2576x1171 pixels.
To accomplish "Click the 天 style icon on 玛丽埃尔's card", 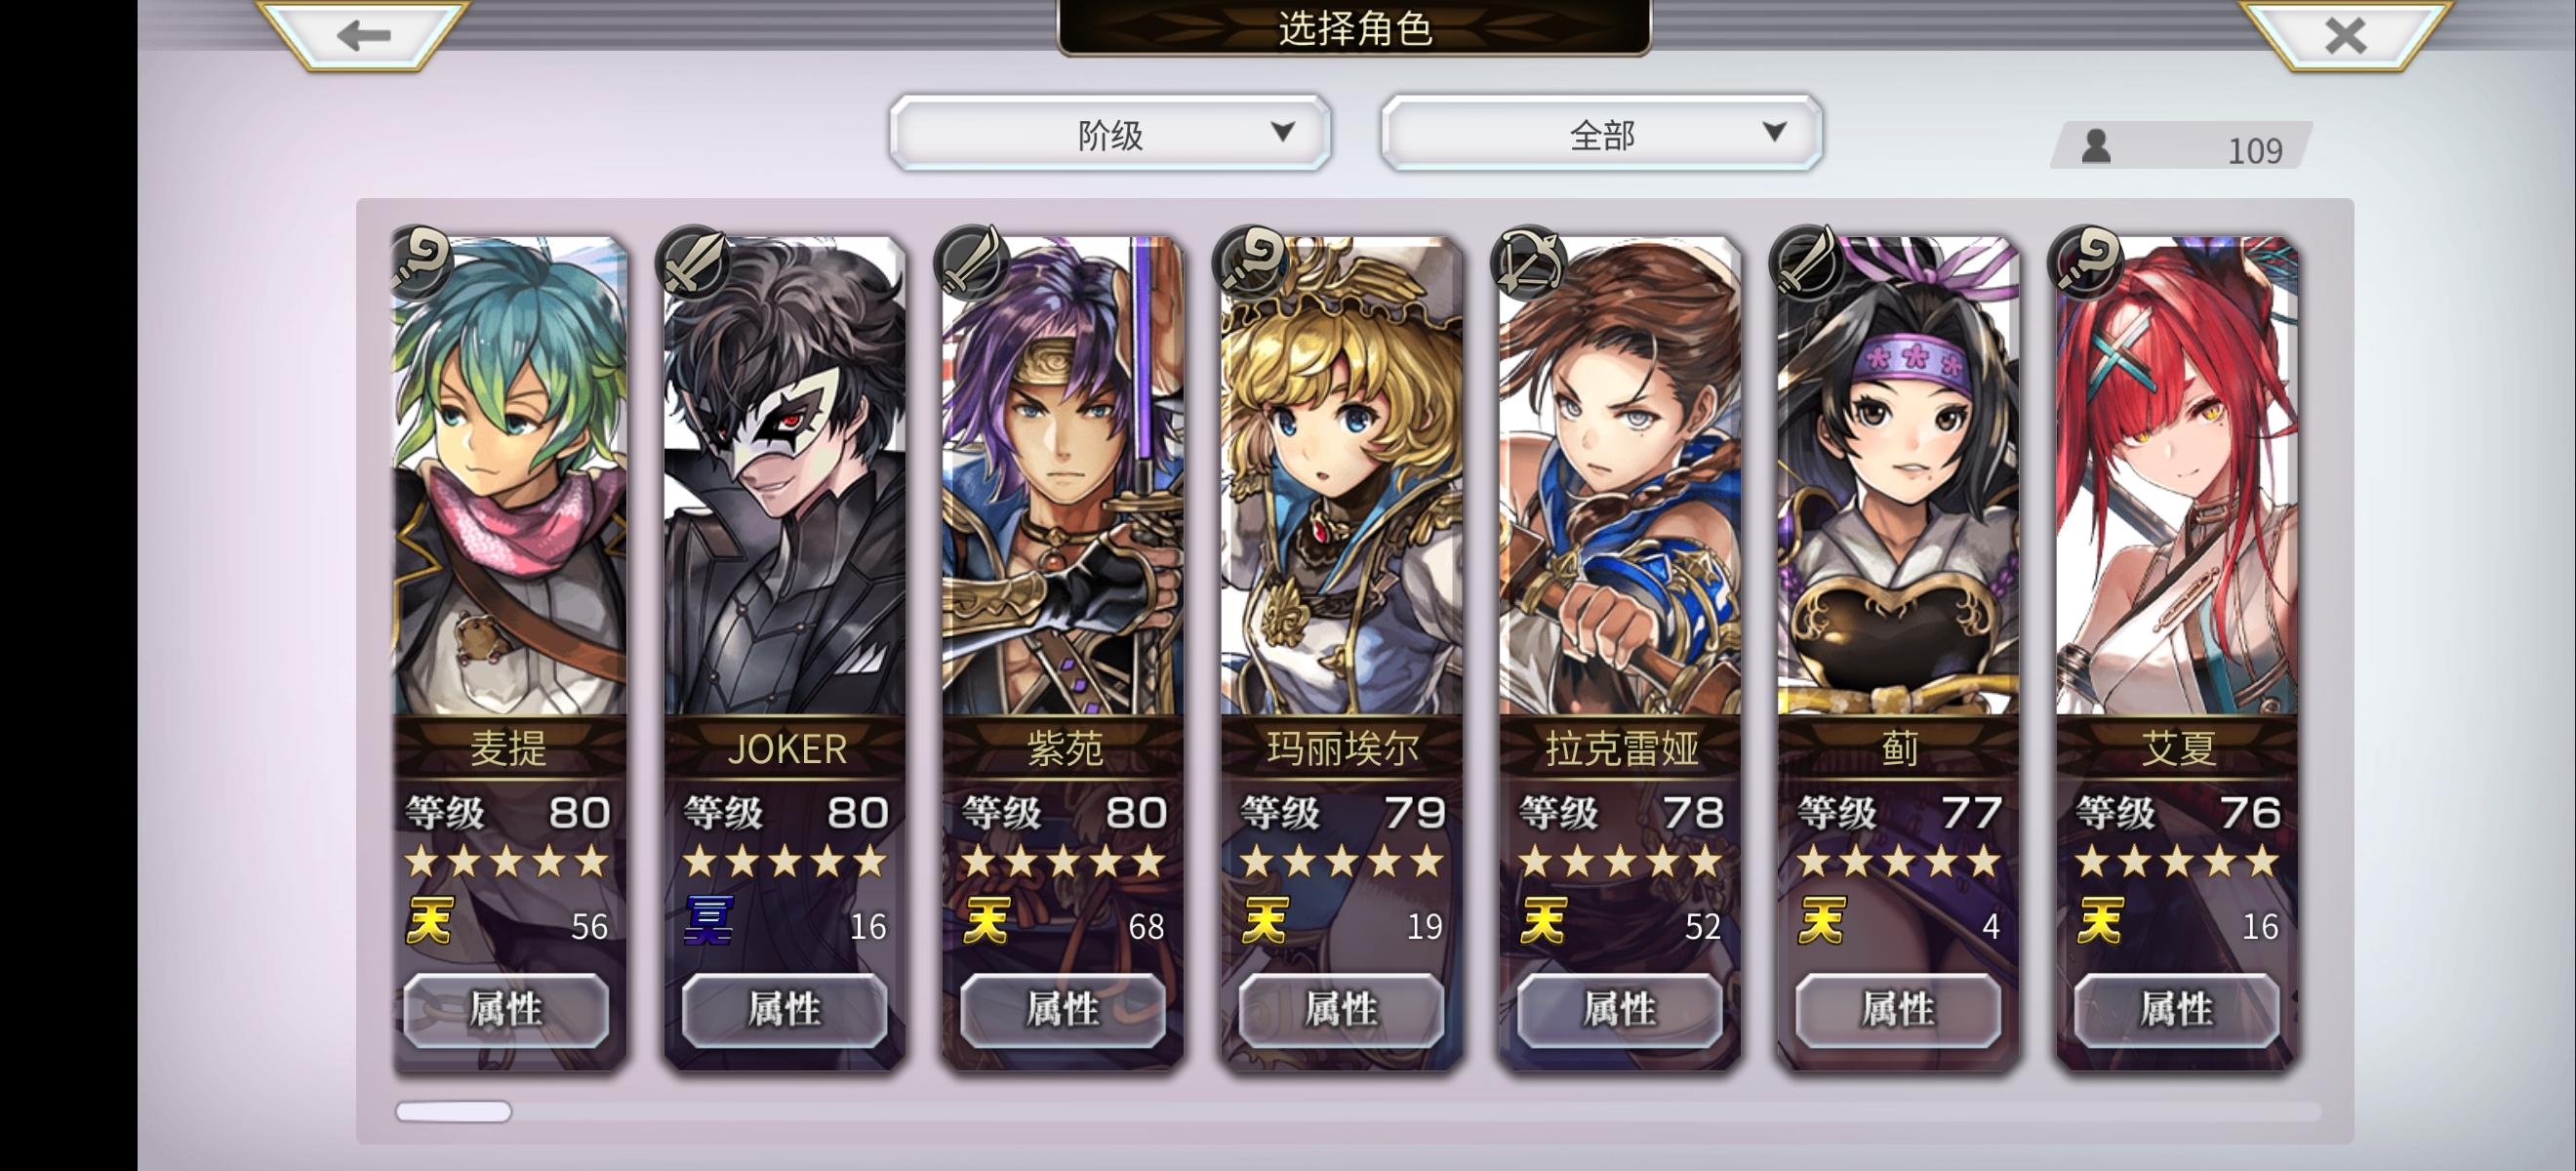I will 1265,921.
